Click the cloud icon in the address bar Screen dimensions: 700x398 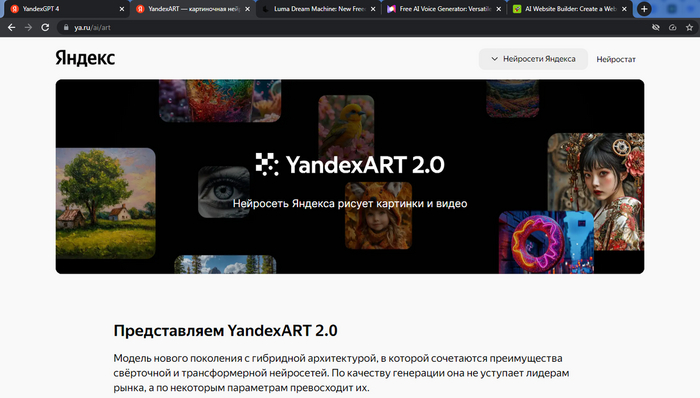pyautogui.click(x=672, y=27)
